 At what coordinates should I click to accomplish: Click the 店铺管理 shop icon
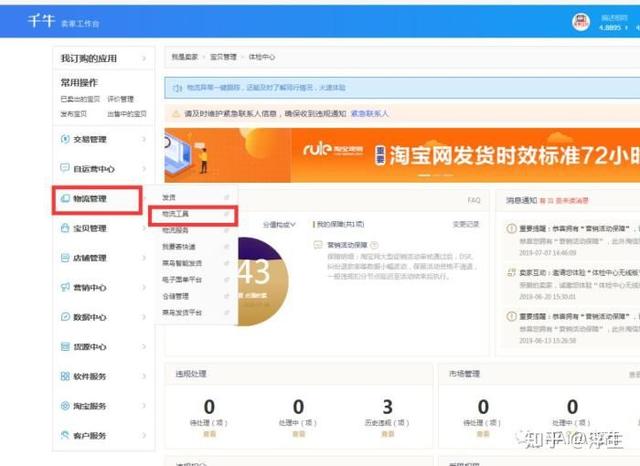tap(65, 257)
